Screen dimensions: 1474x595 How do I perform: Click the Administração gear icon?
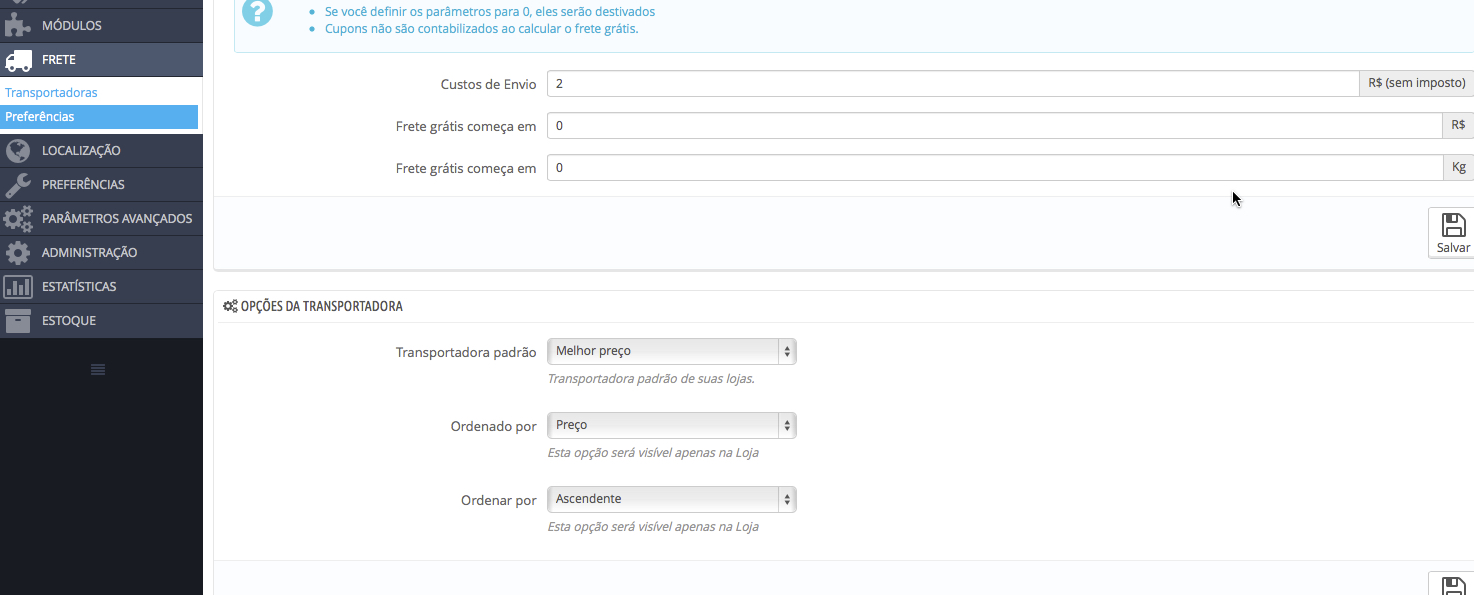(x=18, y=253)
